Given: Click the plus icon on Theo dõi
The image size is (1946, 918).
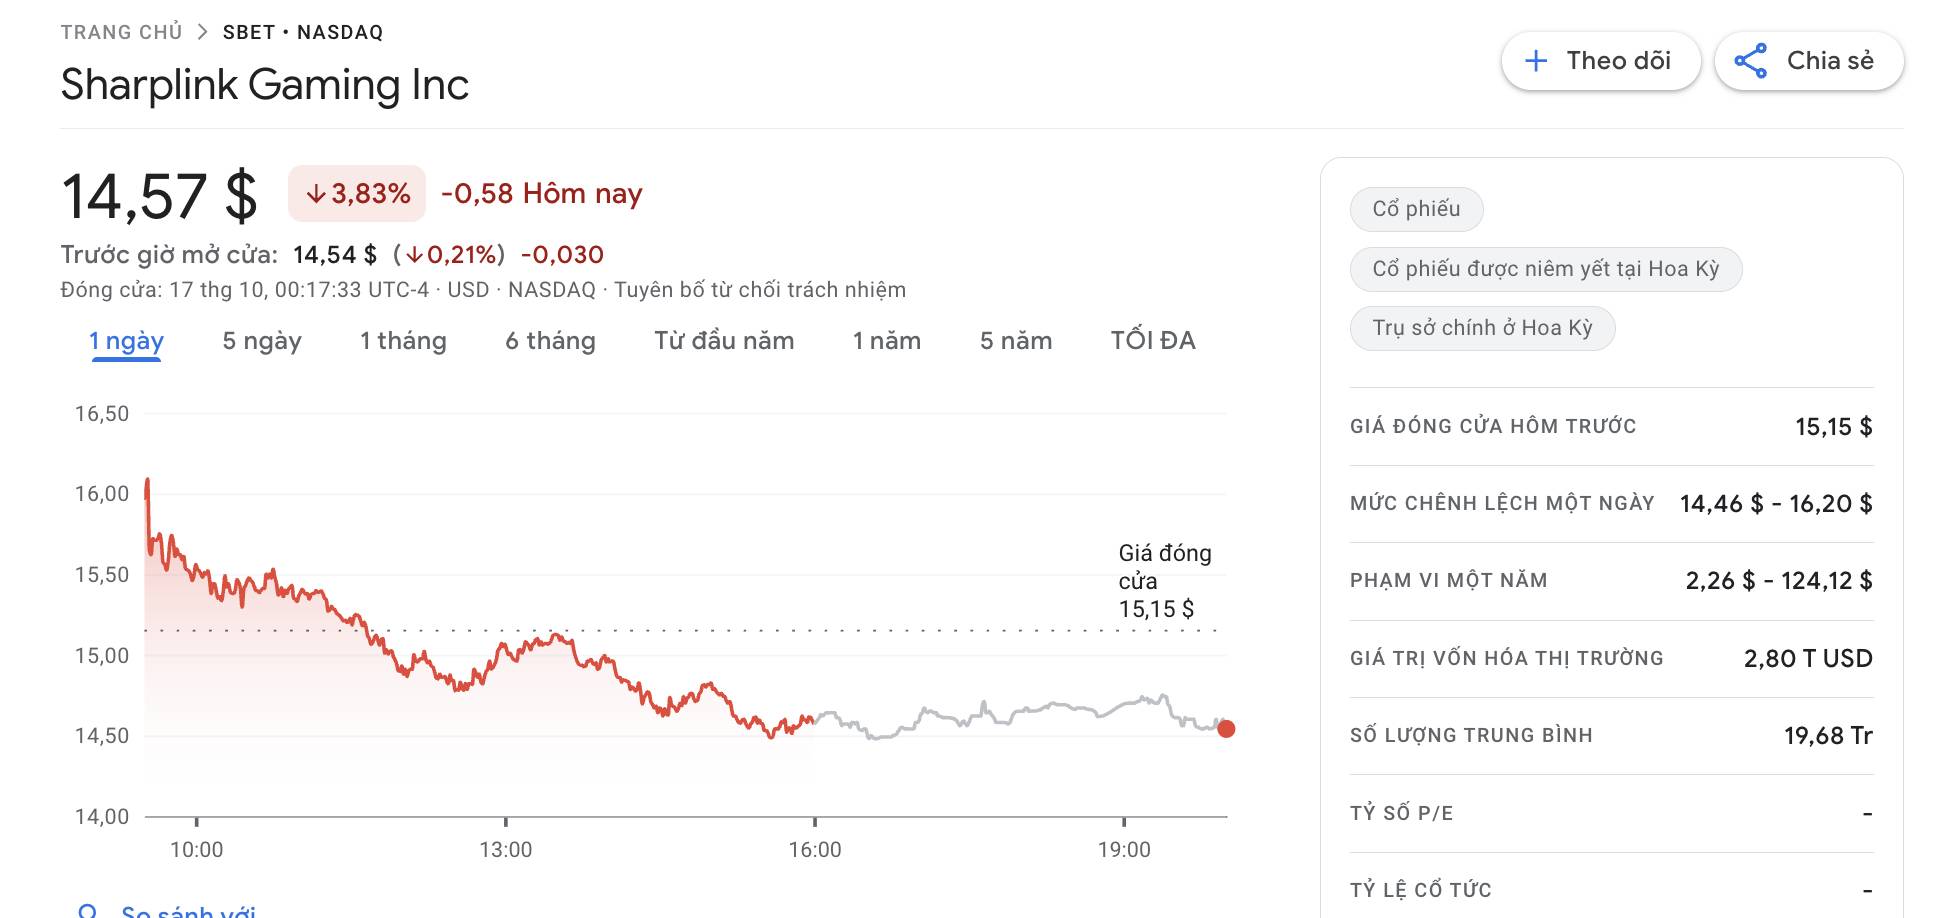Looking at the screenshot, I should (1536, 61).
